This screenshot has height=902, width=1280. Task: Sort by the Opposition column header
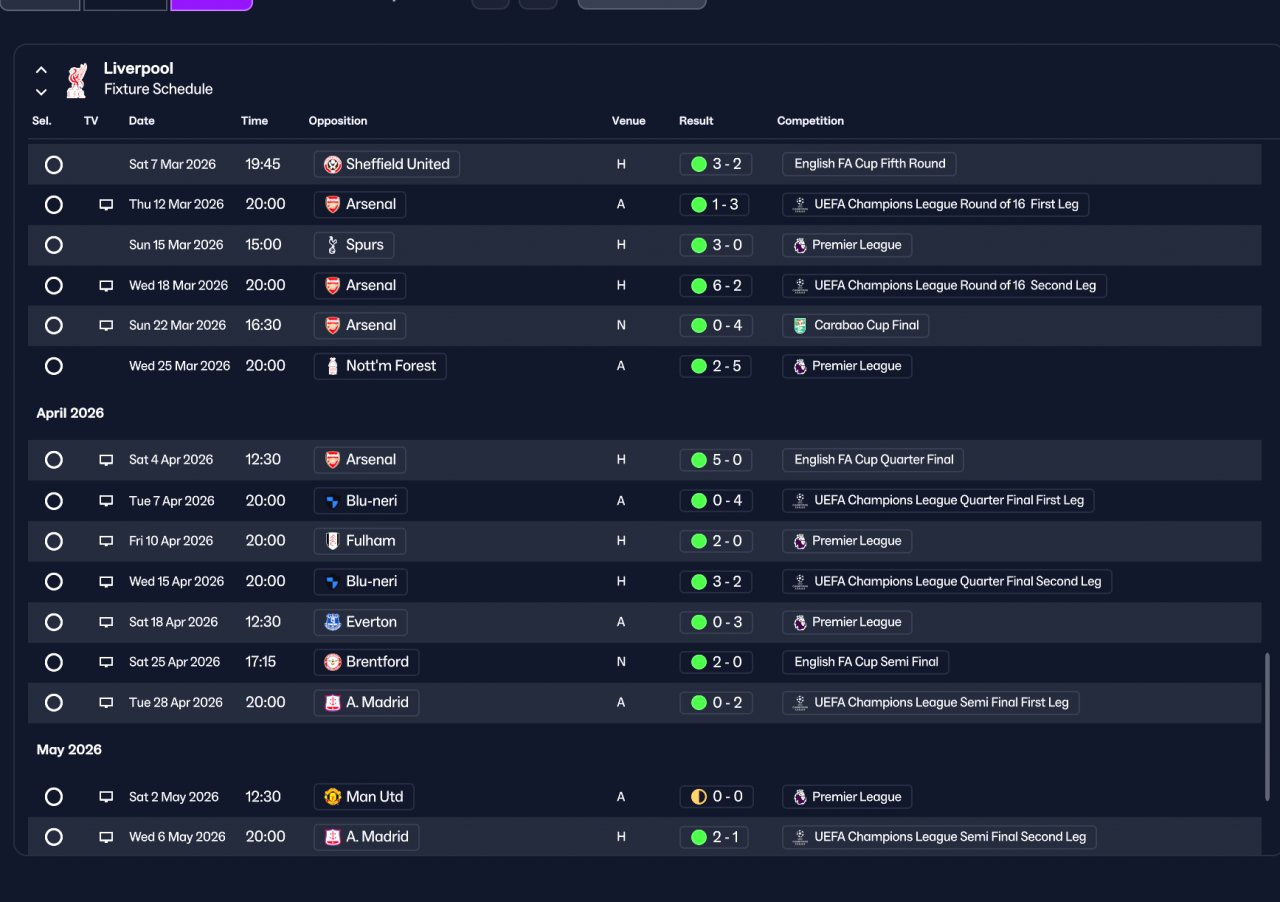tap(338, 121)
